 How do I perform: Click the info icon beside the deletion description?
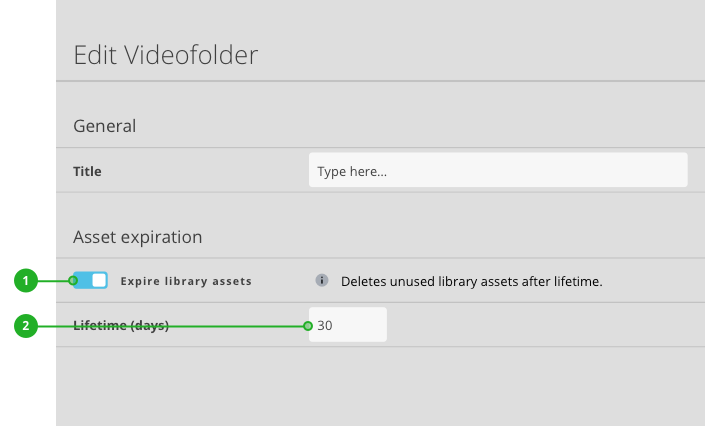click(322, 281)
